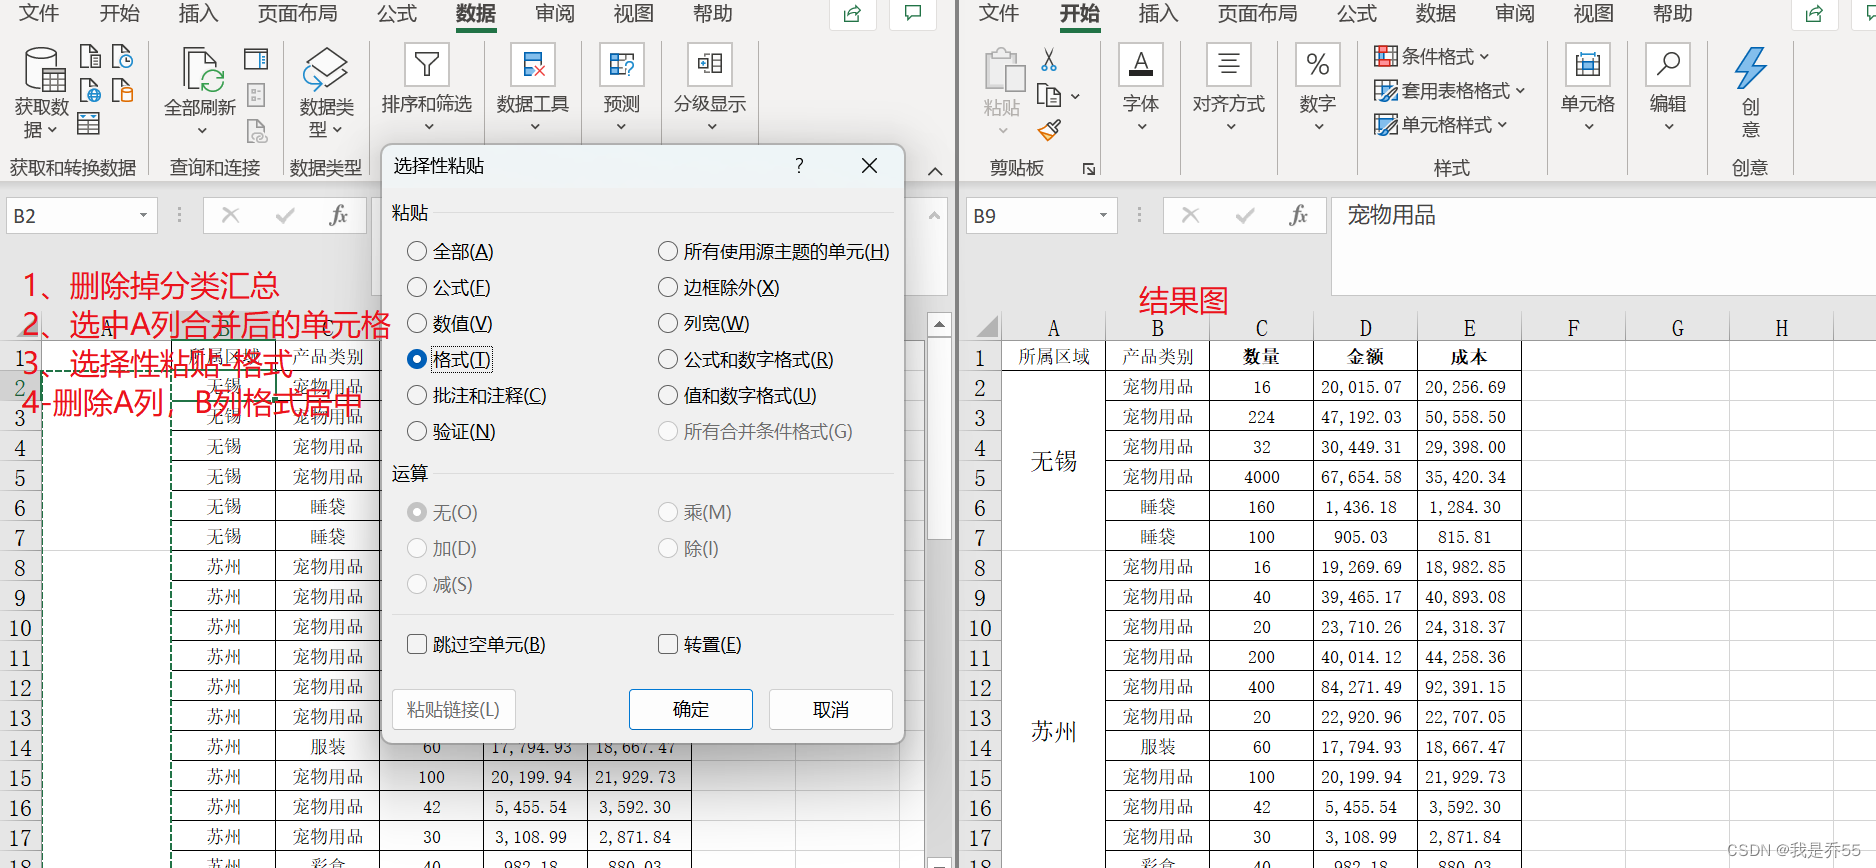This screenshot has height=868, width=1876.
Task: Open the Name Box dropdown for B9
Action: click(1103, 216)
